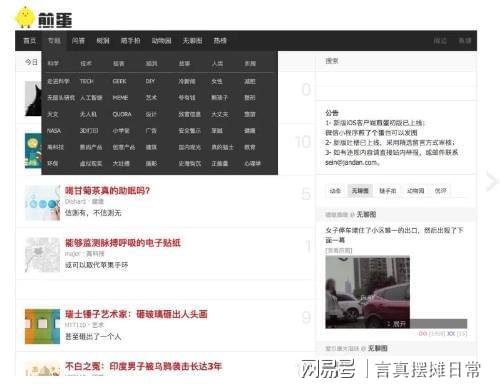Select MEME in the topics dropdown
The image size is (500, 389).
(120, 98)
